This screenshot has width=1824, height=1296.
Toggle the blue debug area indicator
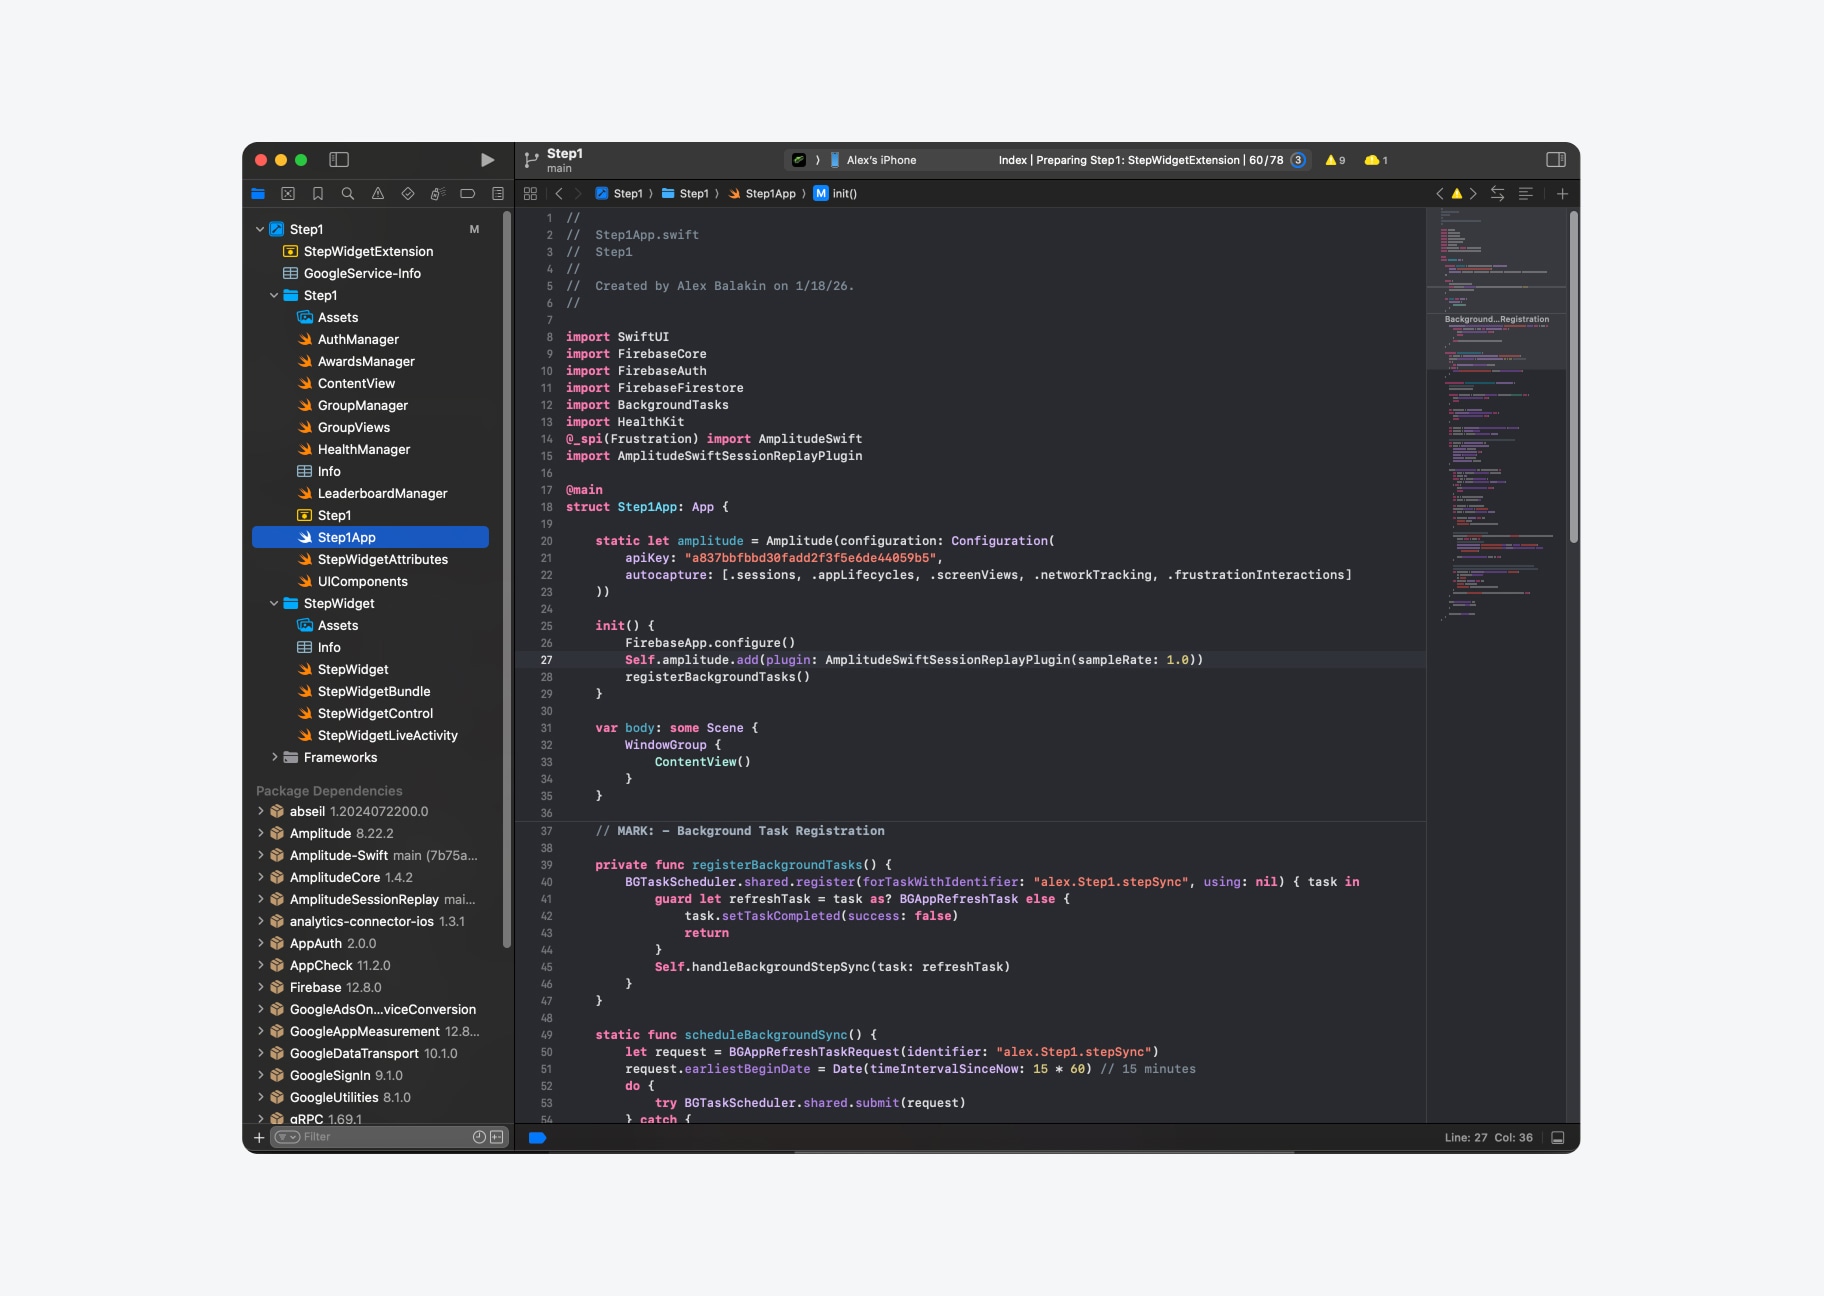[537, 1138]
